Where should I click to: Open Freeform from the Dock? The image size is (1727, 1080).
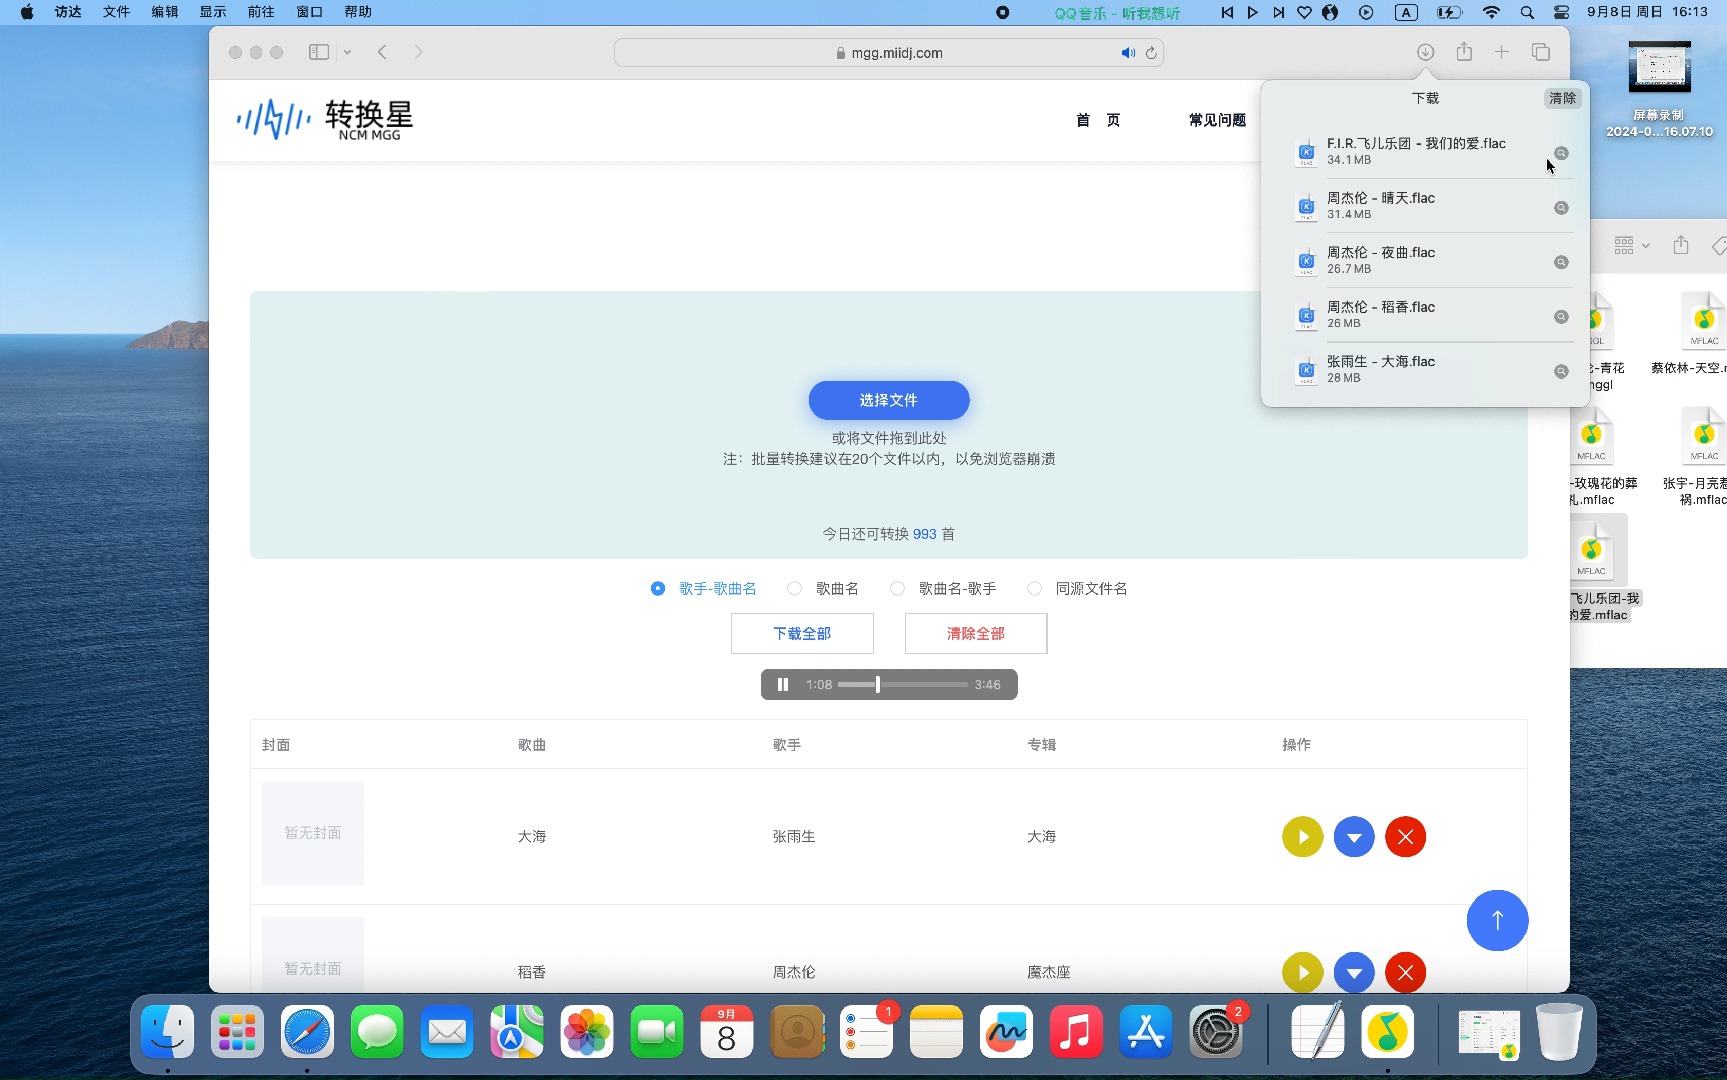click(x=1006, y=1032)
